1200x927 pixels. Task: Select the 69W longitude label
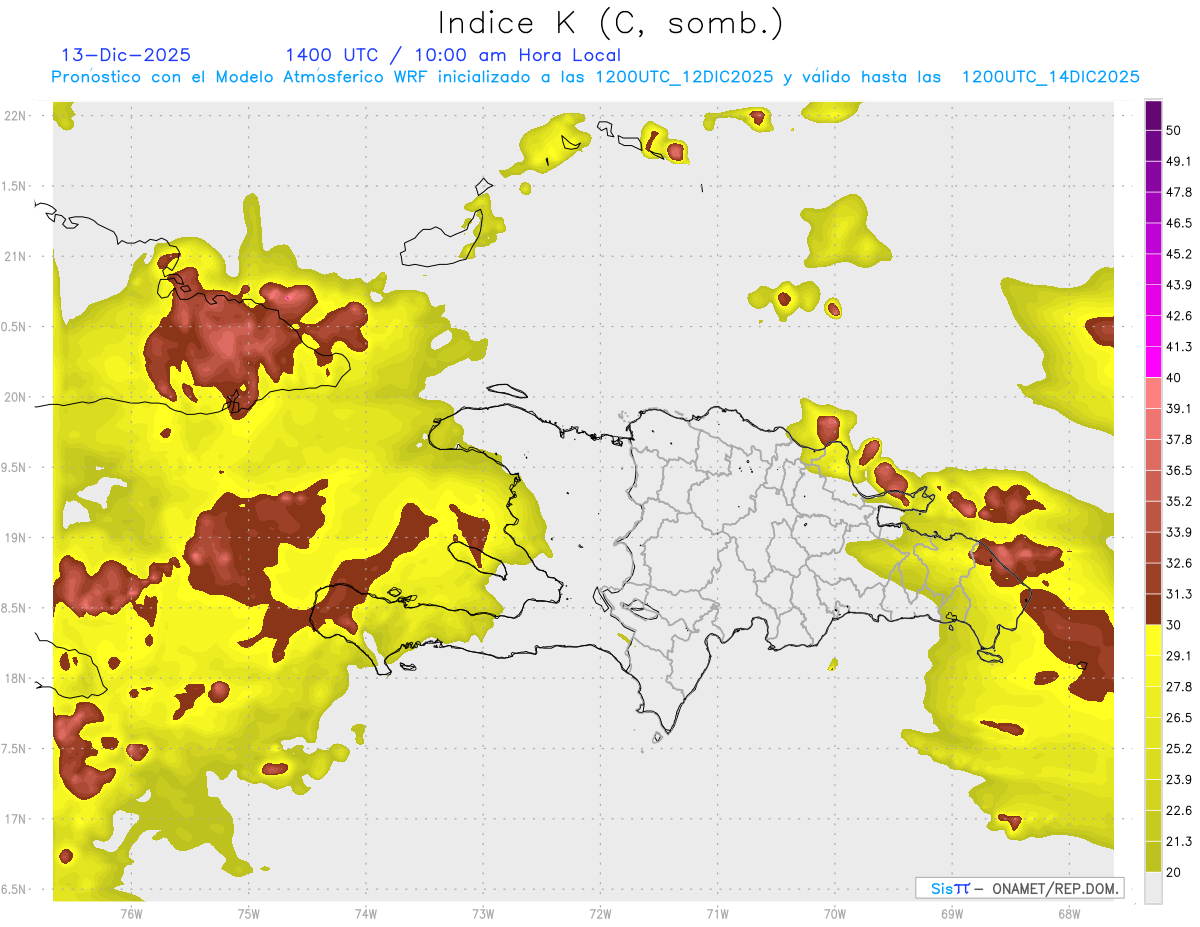[951, 913]
